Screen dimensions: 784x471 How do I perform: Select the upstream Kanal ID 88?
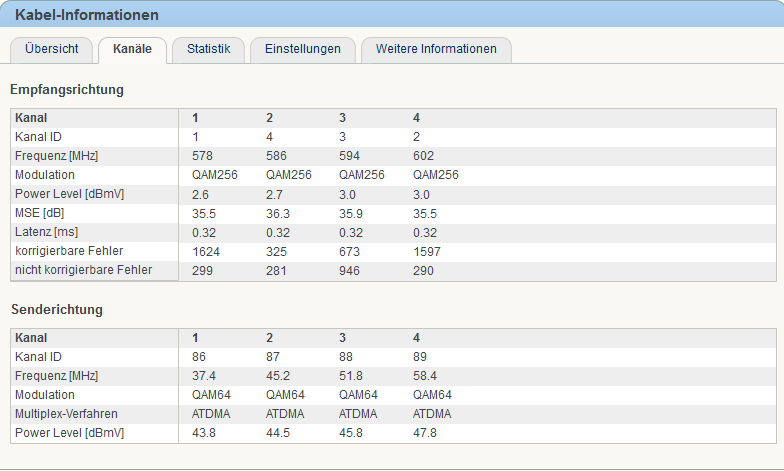(x=348, y=356)
